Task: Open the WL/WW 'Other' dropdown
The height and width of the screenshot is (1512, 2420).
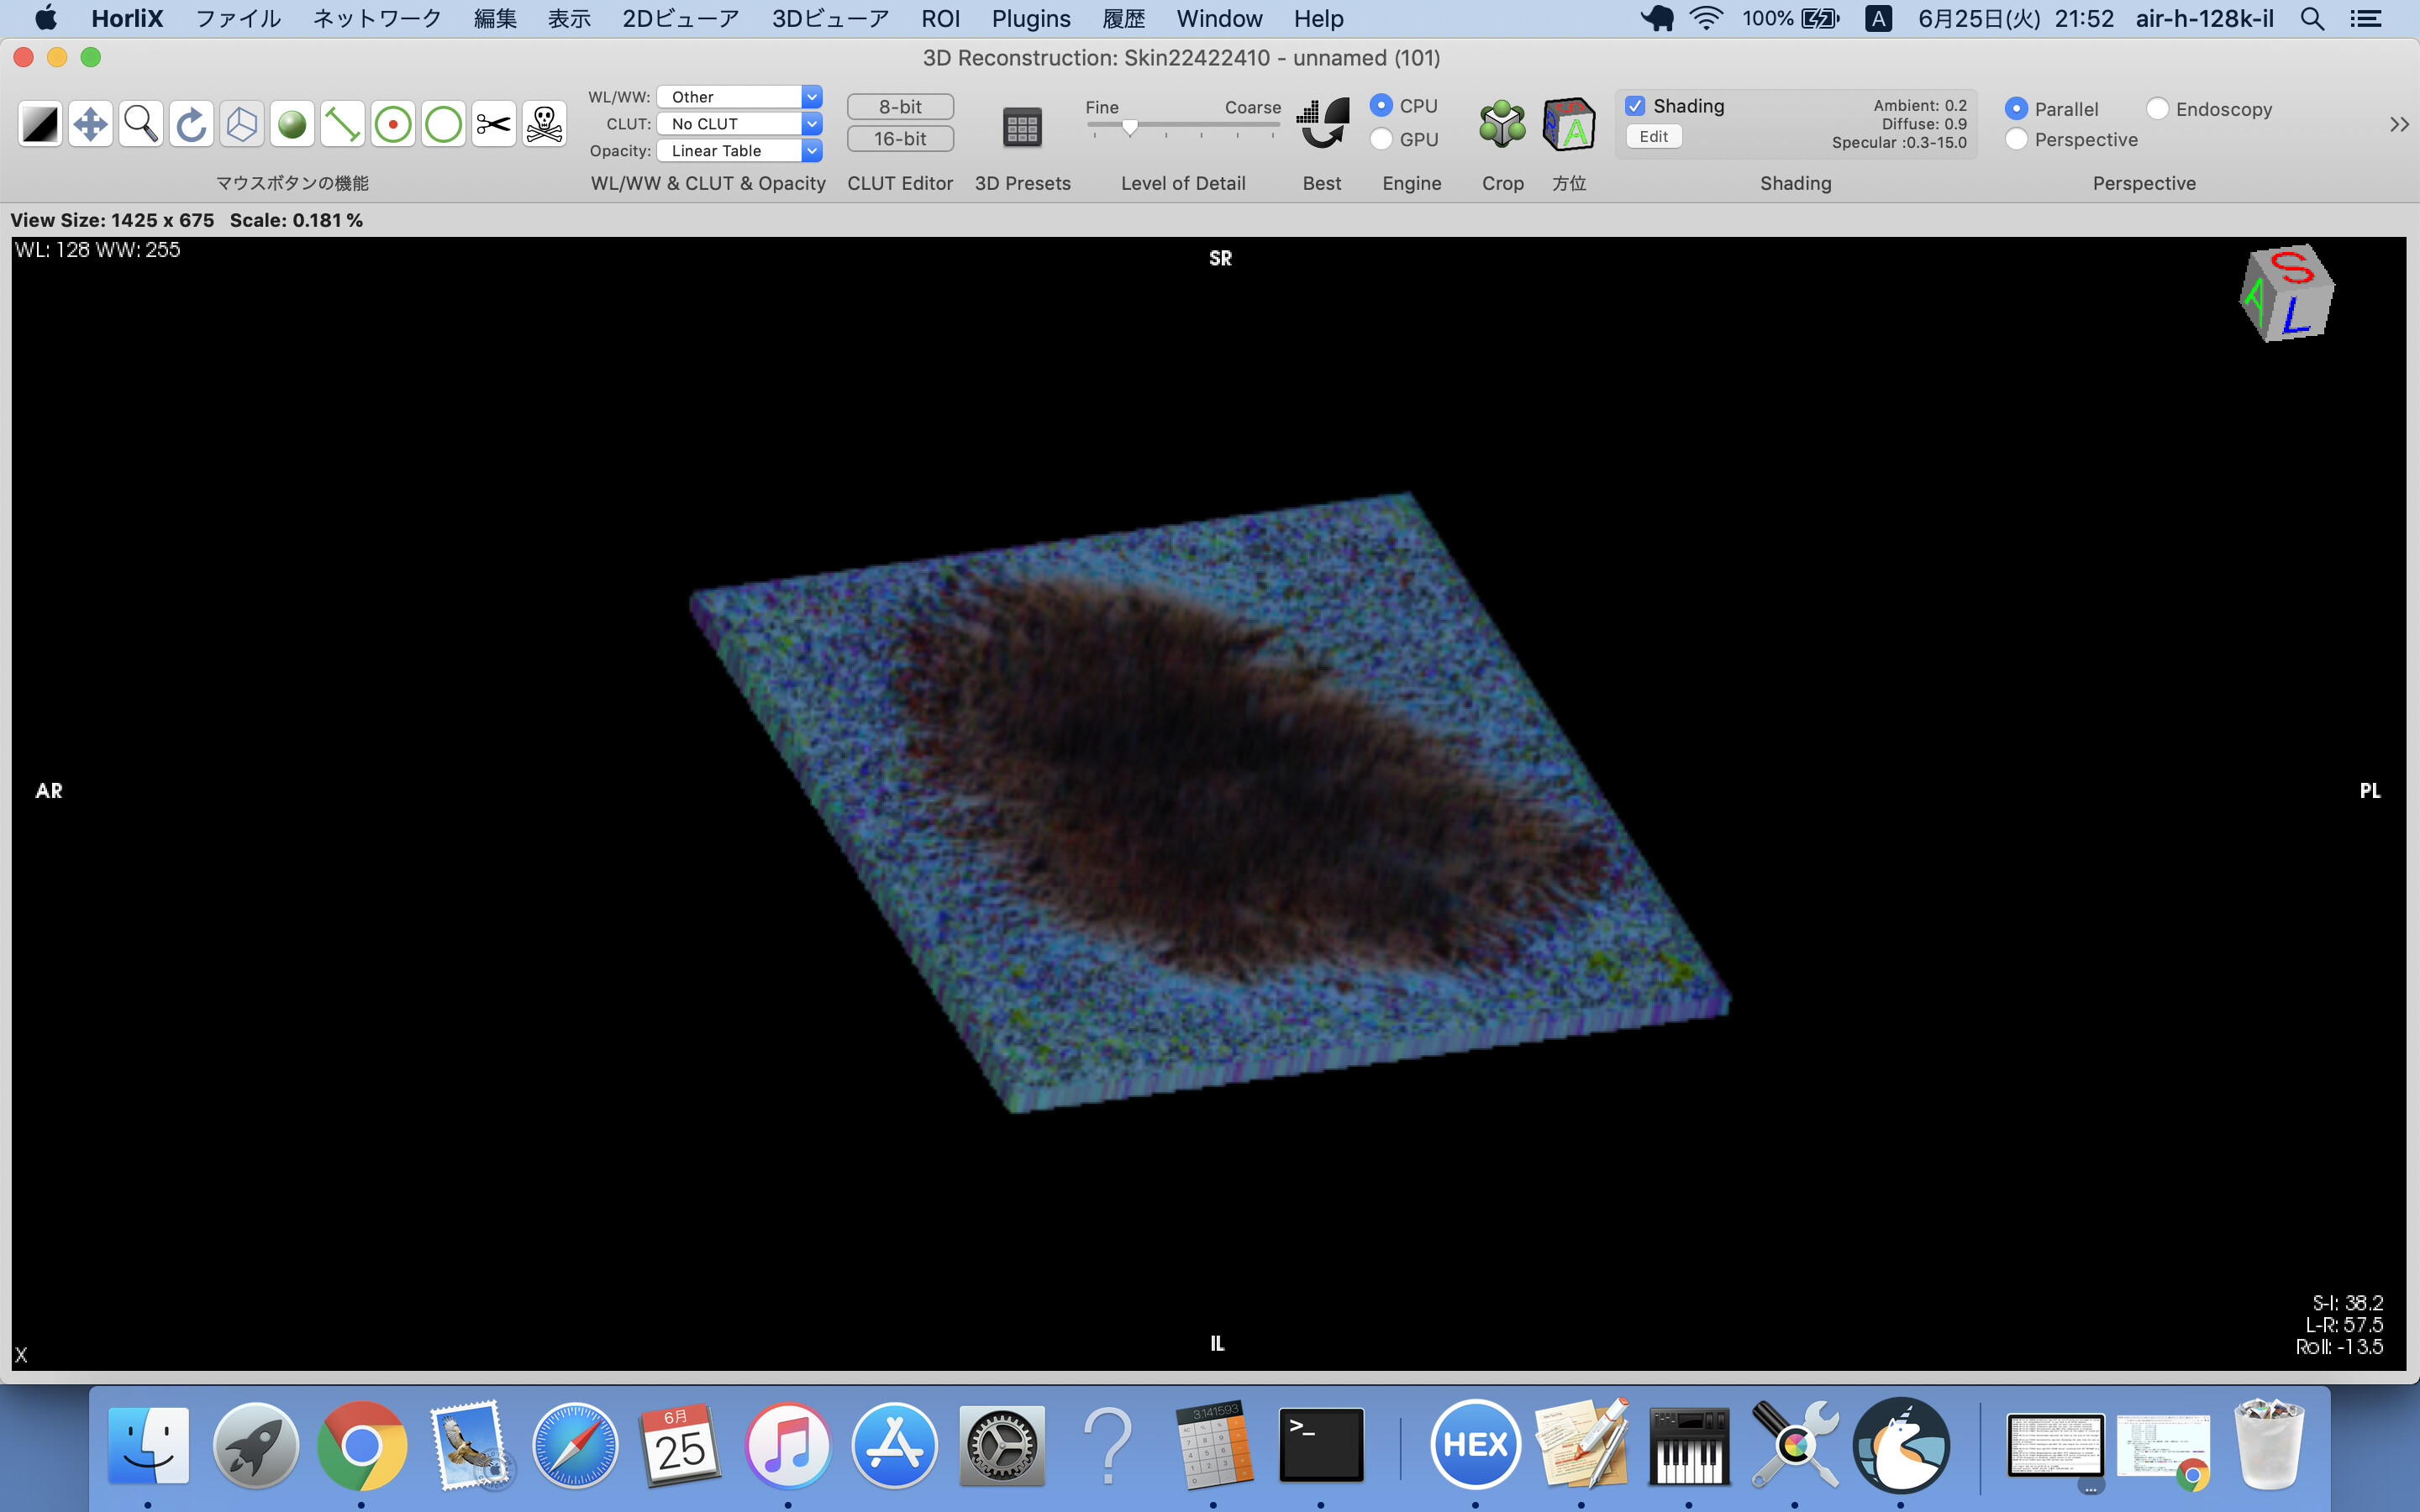Action: pos(739,97)
